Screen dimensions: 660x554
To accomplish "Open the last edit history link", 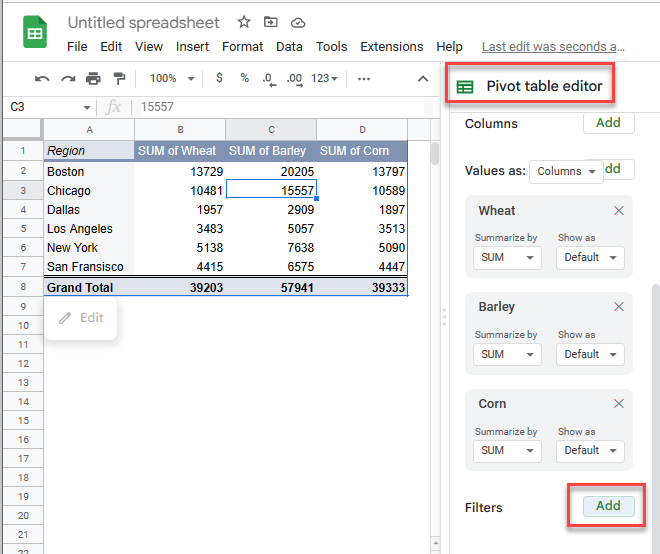I will [x=553, y=46].
